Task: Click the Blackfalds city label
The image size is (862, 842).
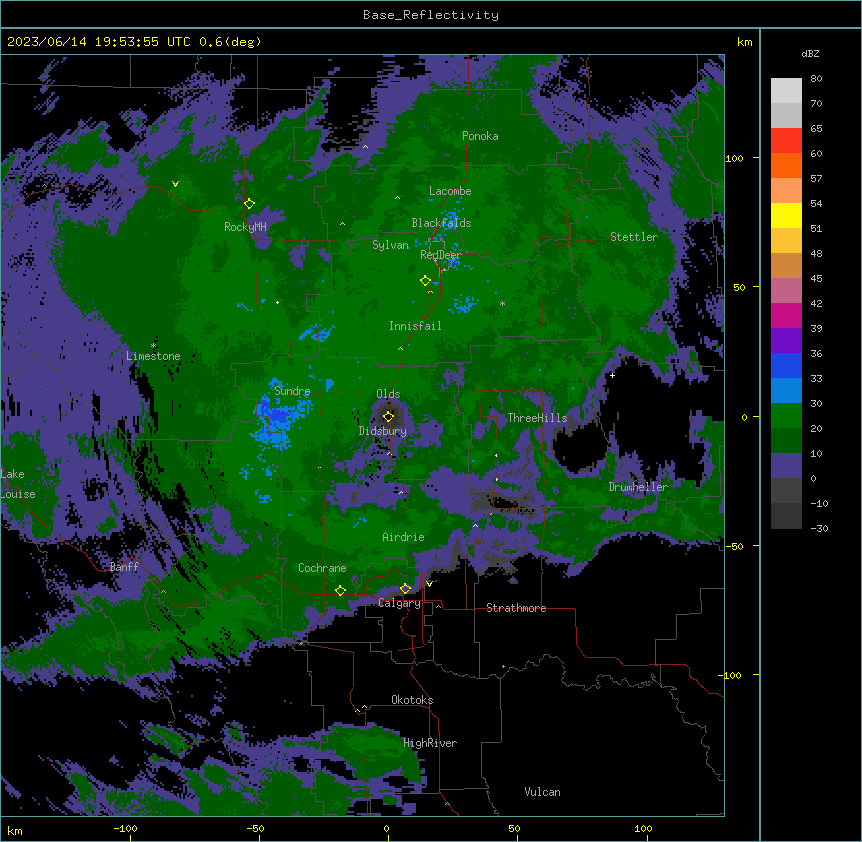Action: (x=441, y=223)
